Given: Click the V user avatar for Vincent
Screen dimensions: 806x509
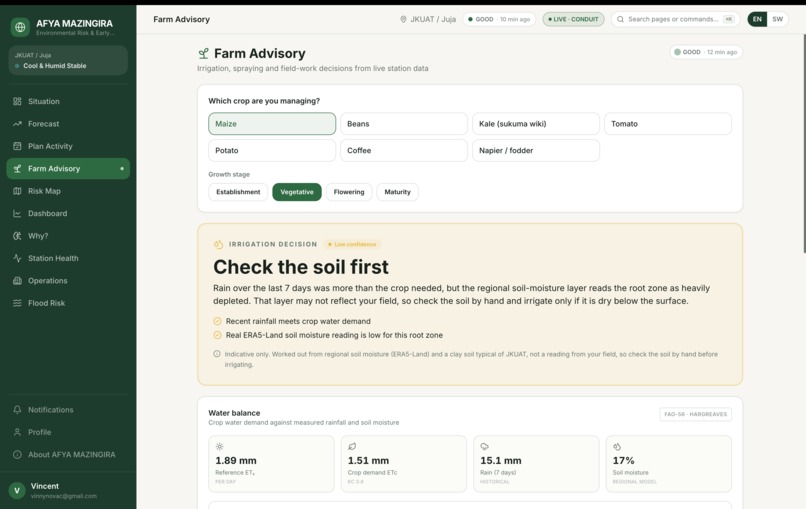Looking at the screenshot, I should [17, 490].
